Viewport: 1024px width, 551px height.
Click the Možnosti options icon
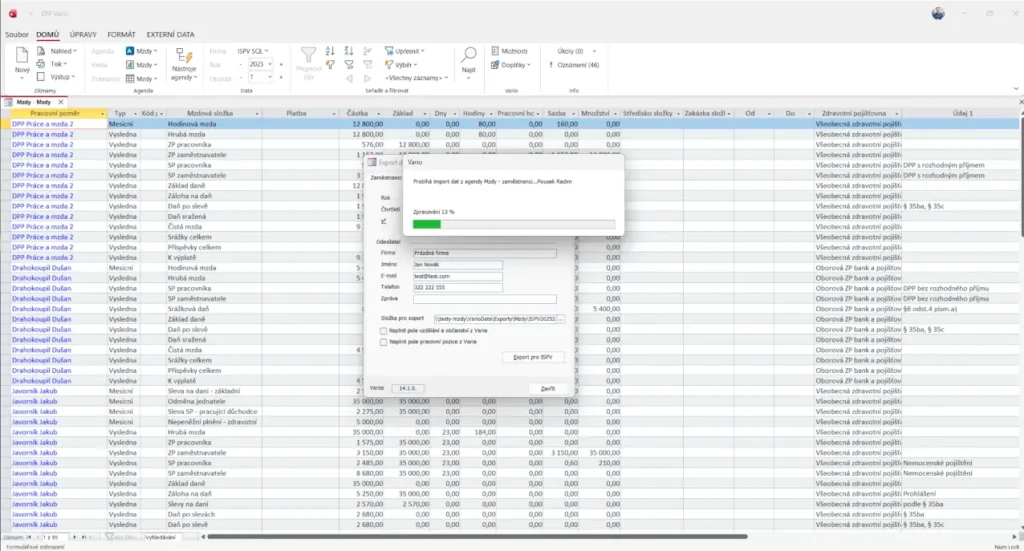[x=494, y=50]
